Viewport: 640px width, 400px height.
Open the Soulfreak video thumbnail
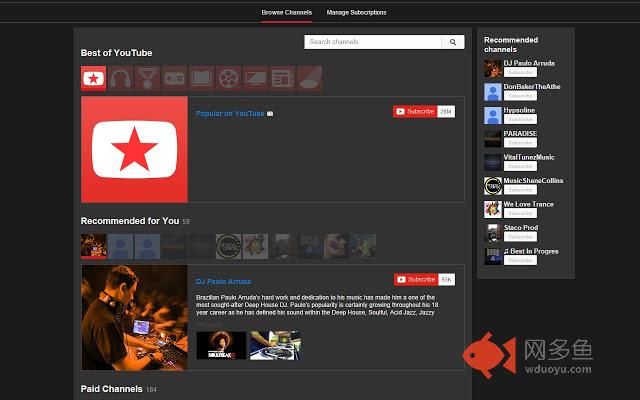[221, 345]
